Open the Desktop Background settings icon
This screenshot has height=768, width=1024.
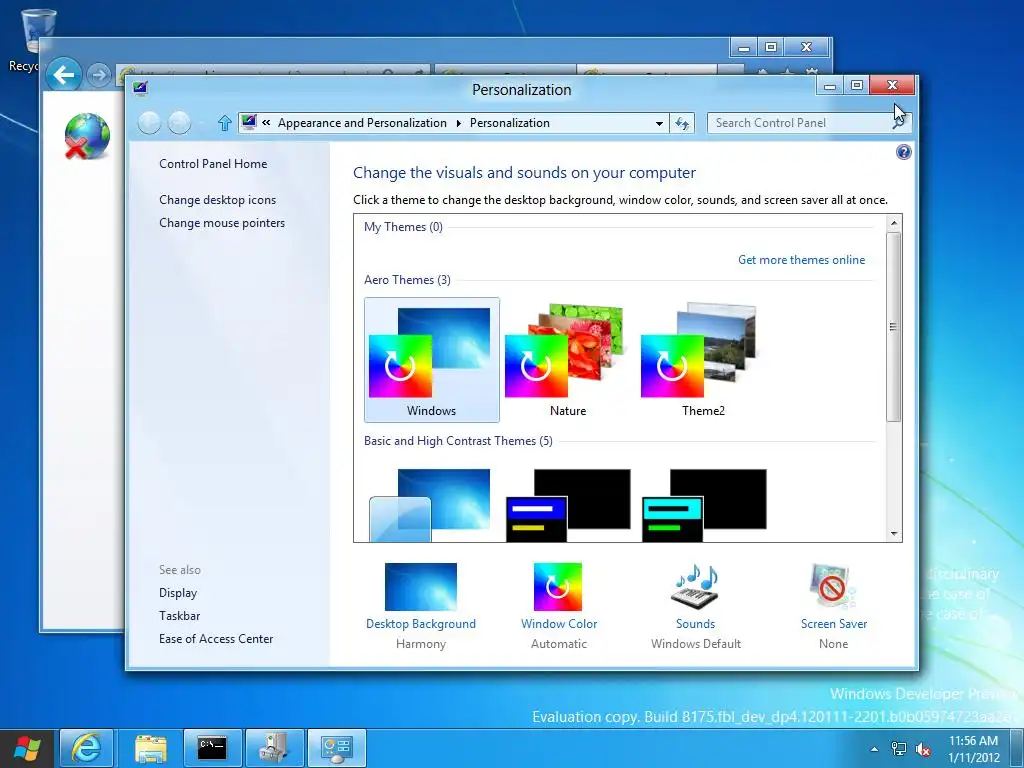[421, 586]
